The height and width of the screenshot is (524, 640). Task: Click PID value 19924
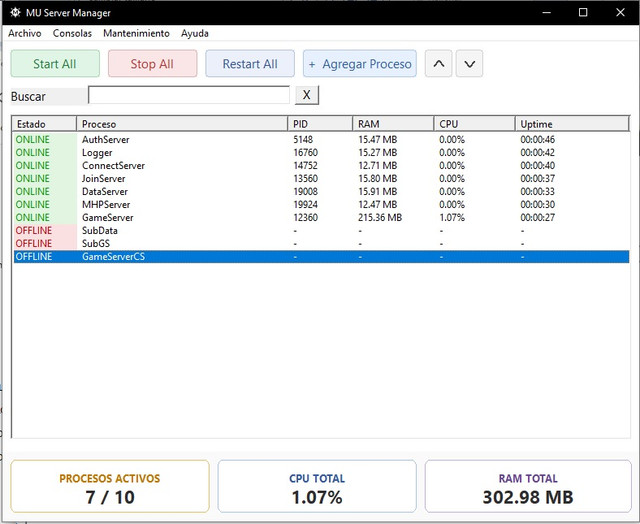[x=305, y=204]
